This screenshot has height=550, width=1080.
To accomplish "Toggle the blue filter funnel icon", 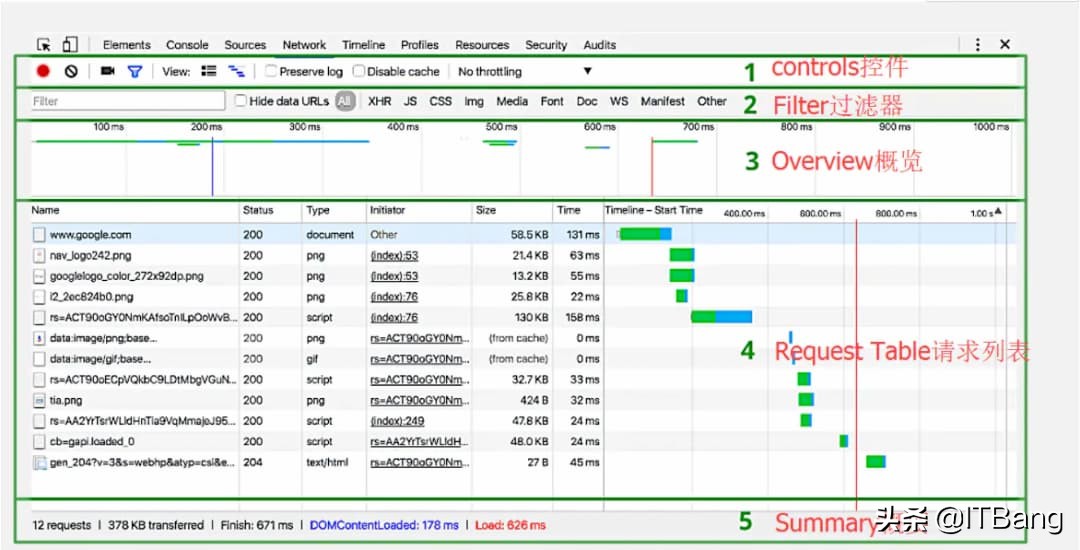I will click(135, 72).
